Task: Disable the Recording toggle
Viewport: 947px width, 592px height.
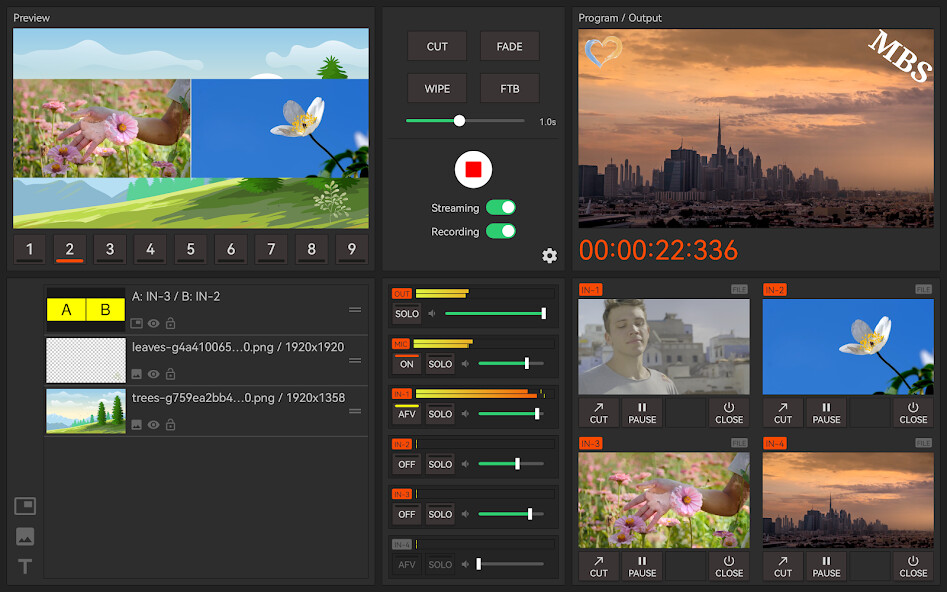Action: 500,231
